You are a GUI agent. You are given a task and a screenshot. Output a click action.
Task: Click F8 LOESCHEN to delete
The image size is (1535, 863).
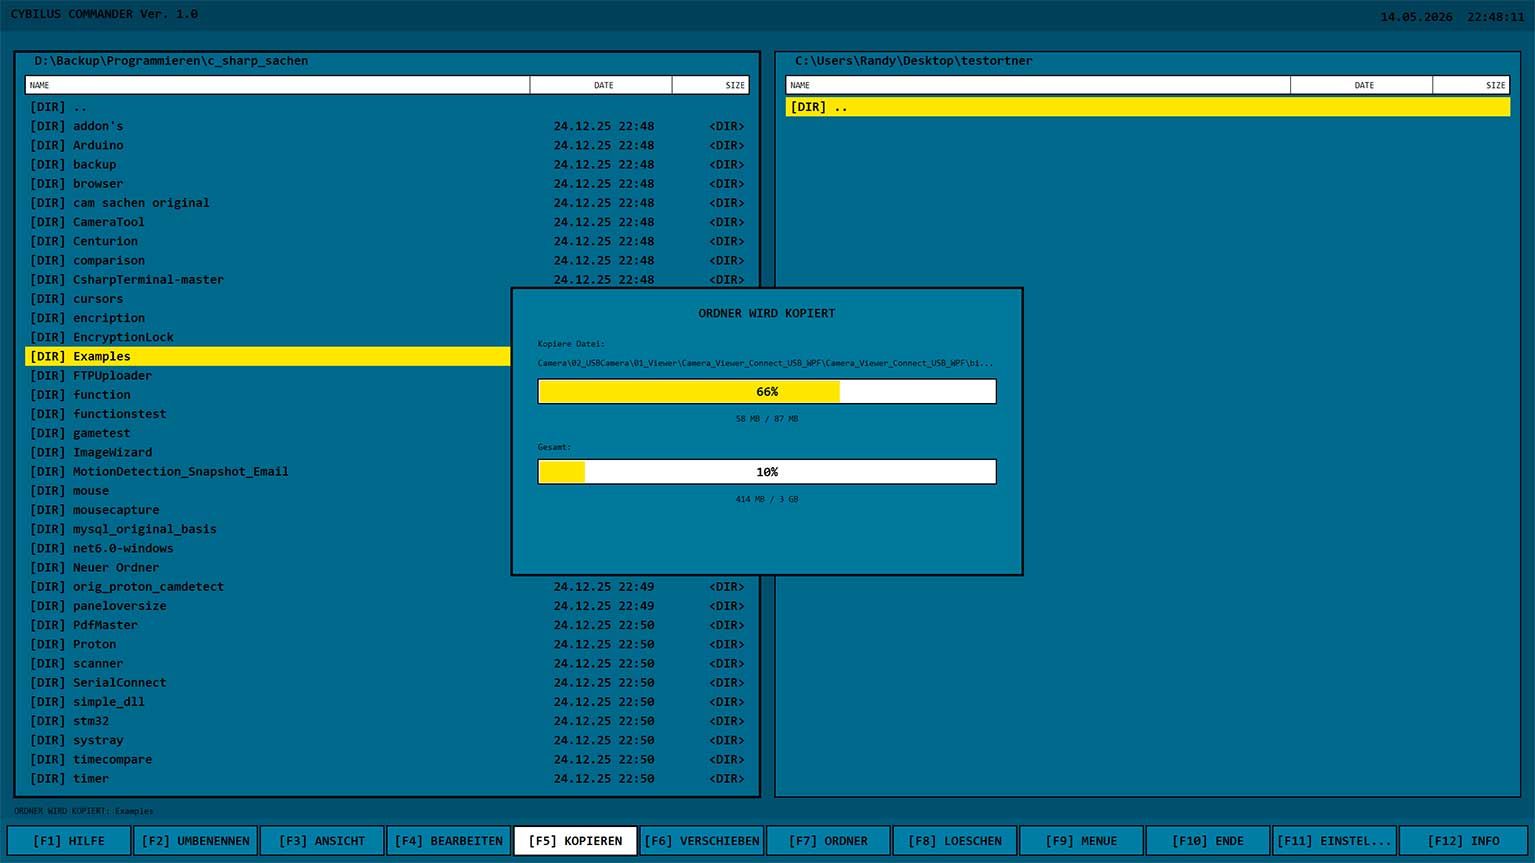[955, 841]
